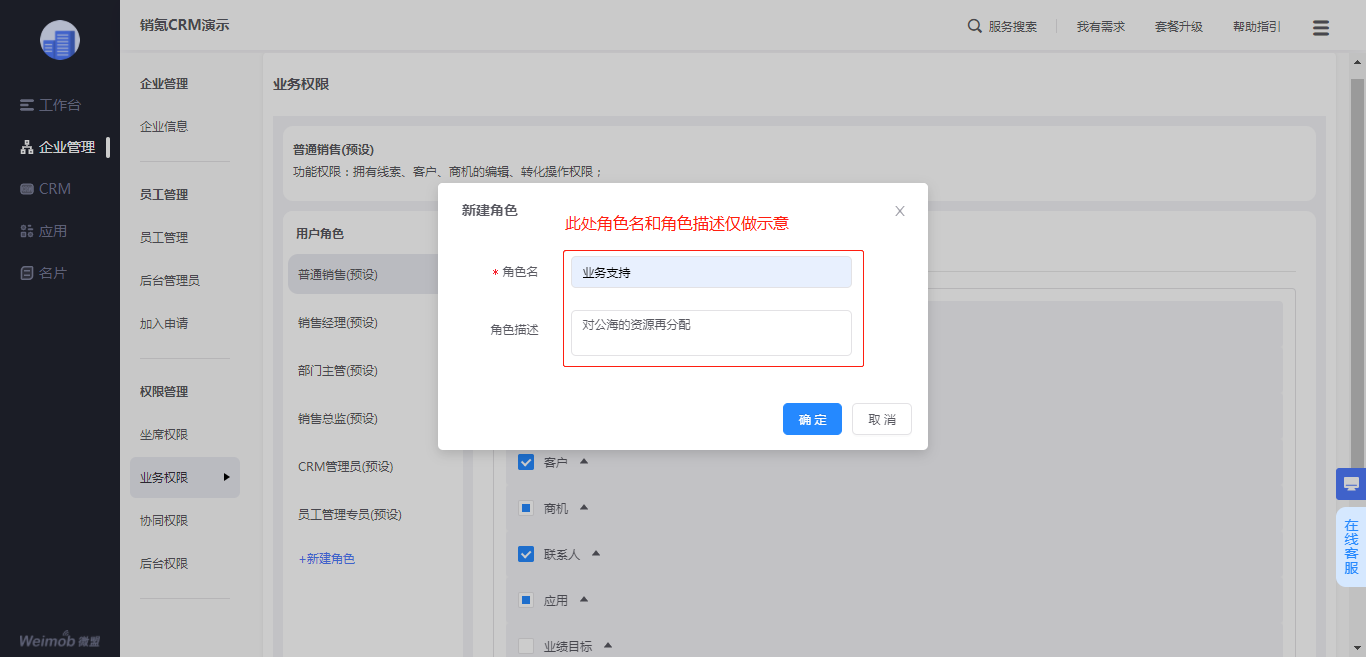Collapse the 商机 permission group arrow
This screenshot has width=1366, height=657.
tap(584, 507)
